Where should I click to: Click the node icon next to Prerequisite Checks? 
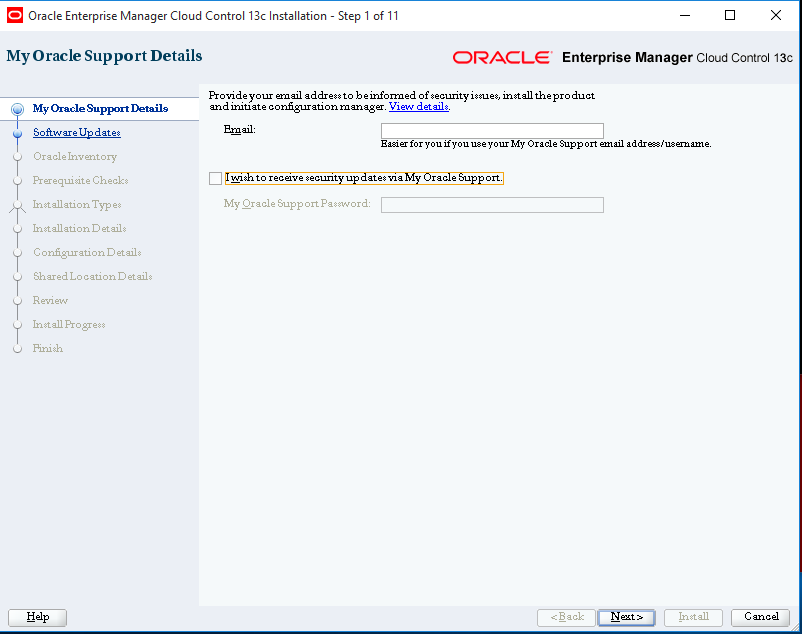(17, 180)
